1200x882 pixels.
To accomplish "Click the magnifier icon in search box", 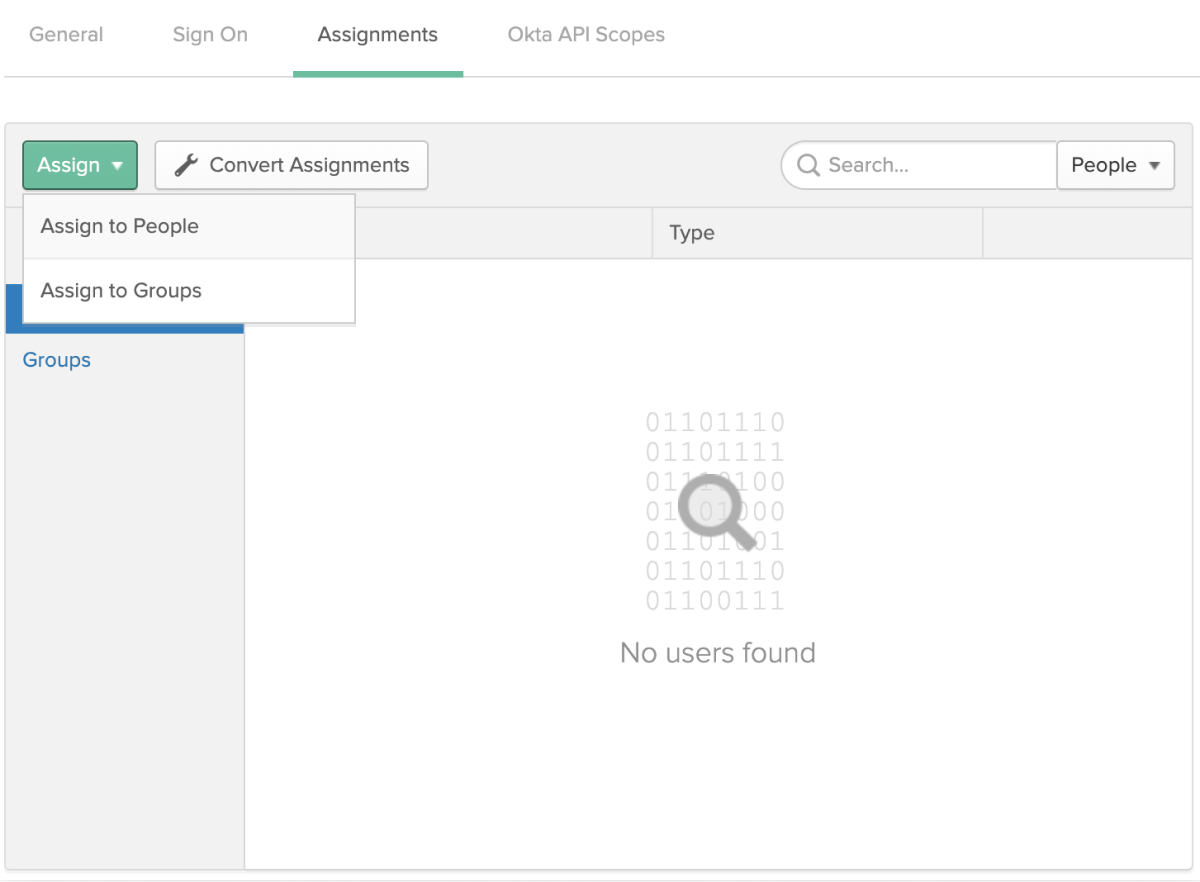I will [x=808, y=165].
